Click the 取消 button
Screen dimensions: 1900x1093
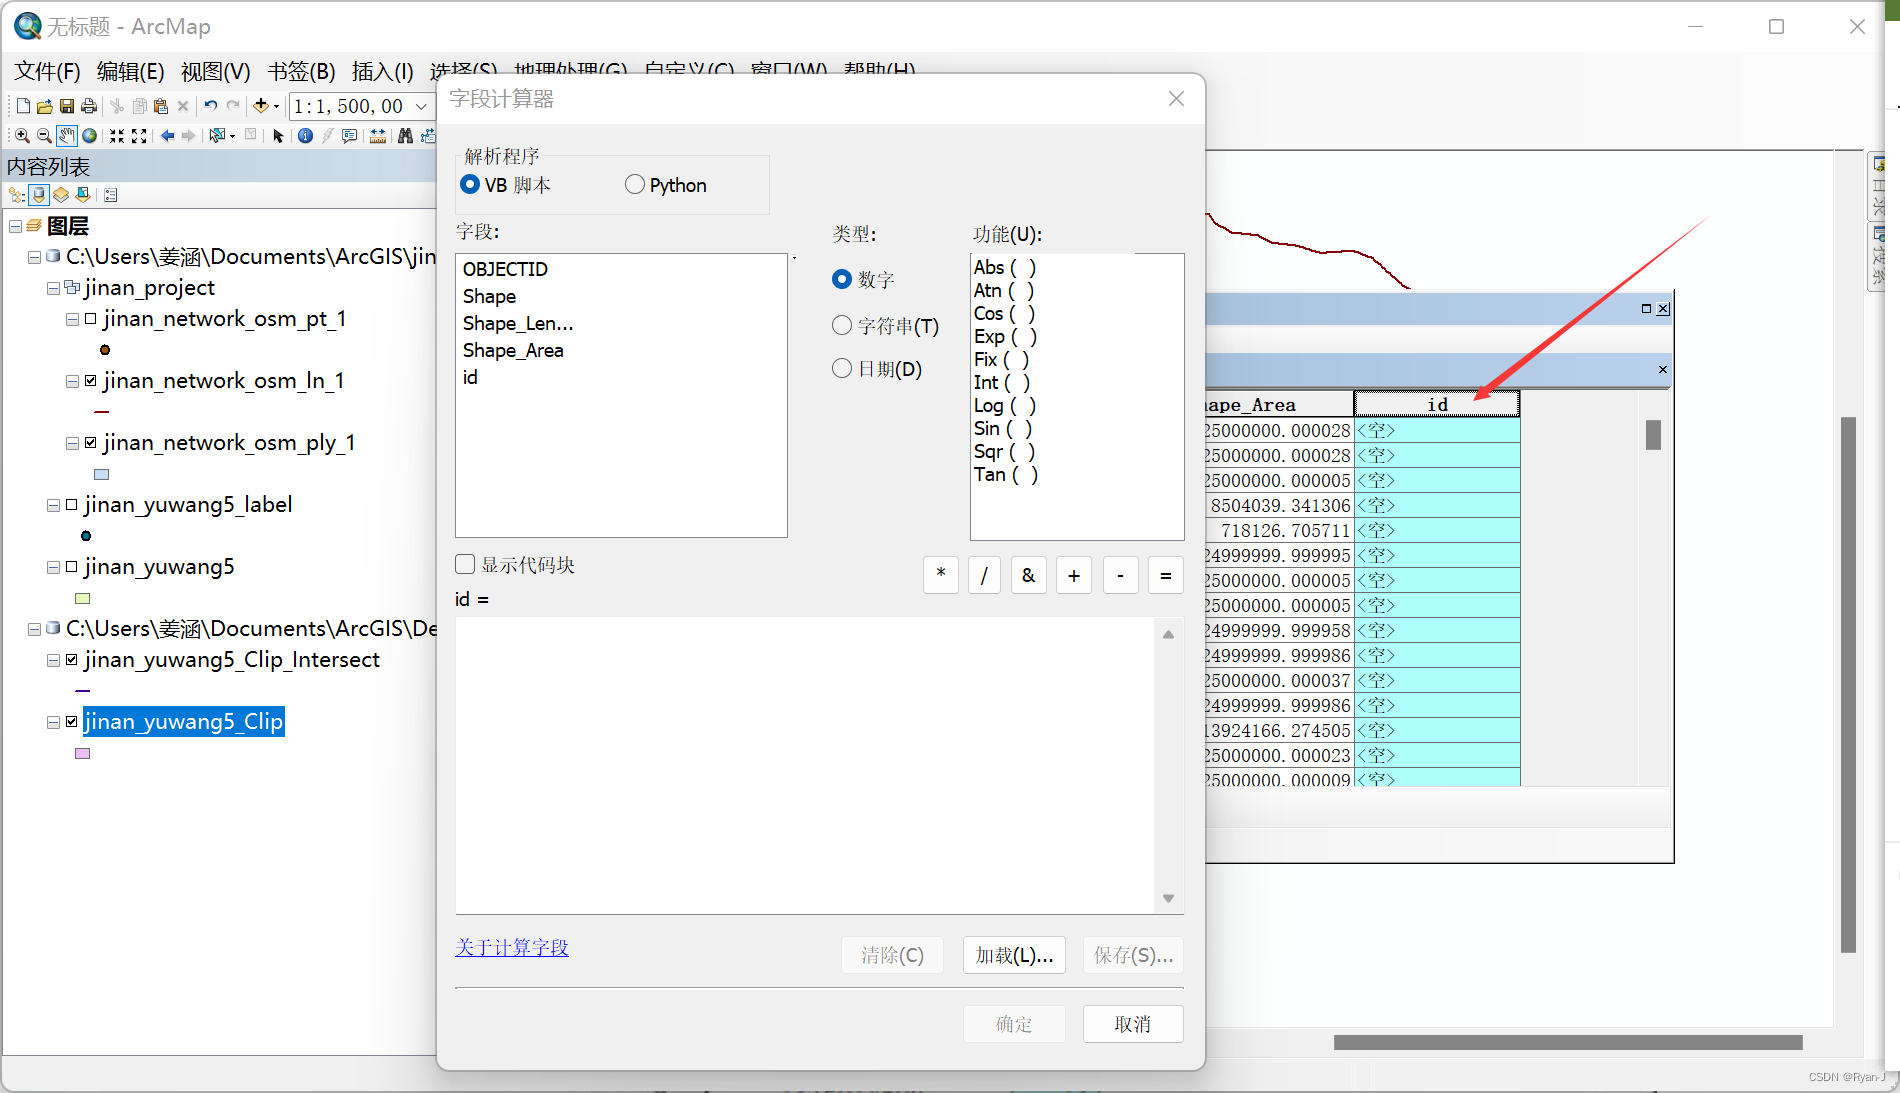click(1133, 1024)
